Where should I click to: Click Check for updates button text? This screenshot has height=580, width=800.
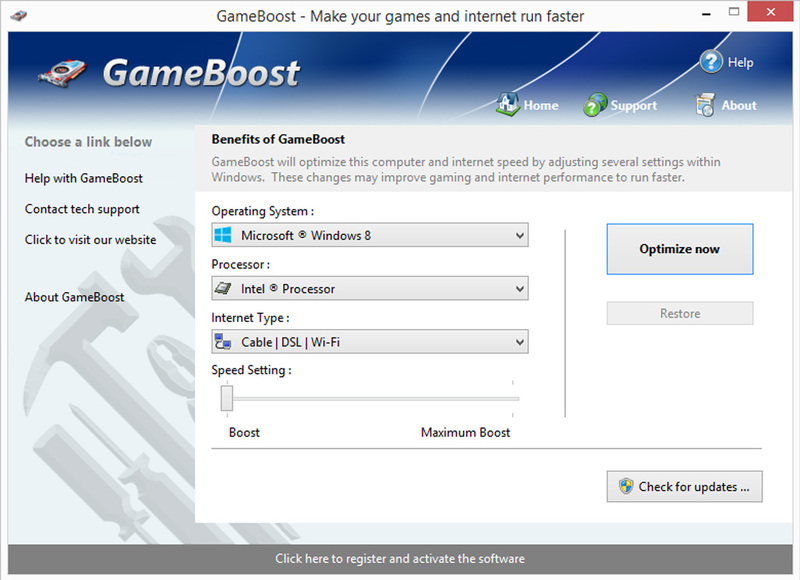(694, 487)
